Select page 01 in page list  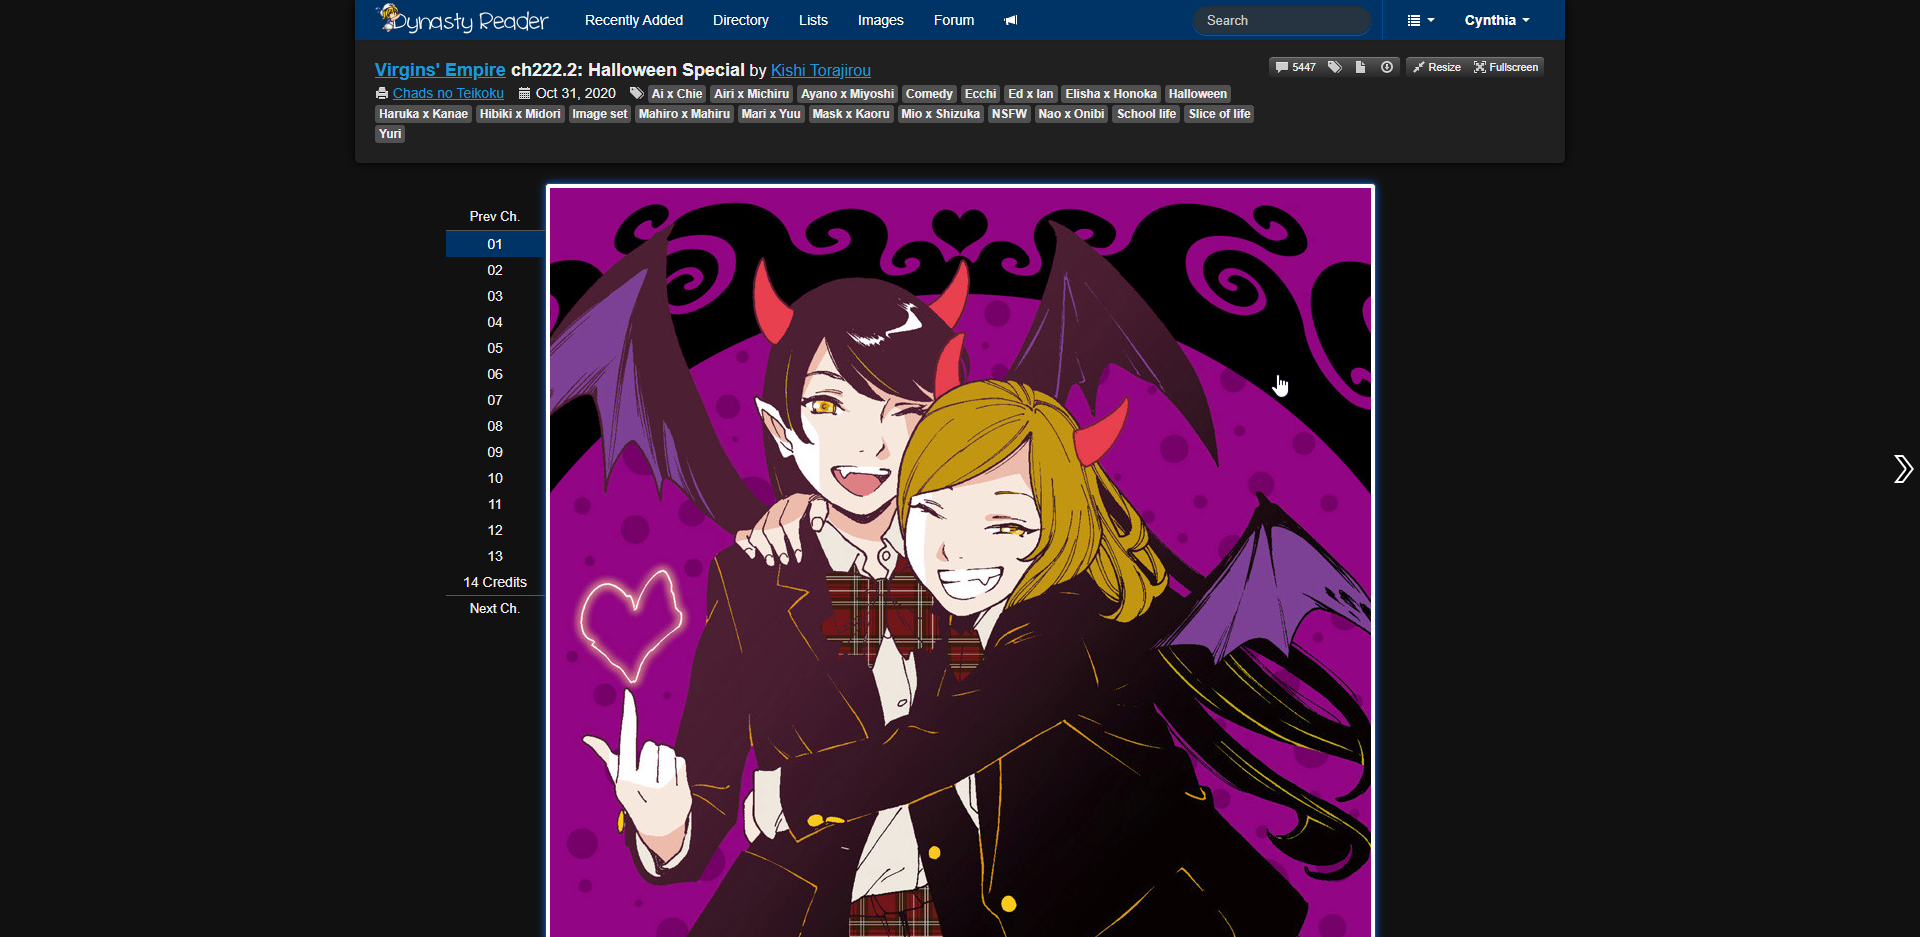click(x=495, y=244)
